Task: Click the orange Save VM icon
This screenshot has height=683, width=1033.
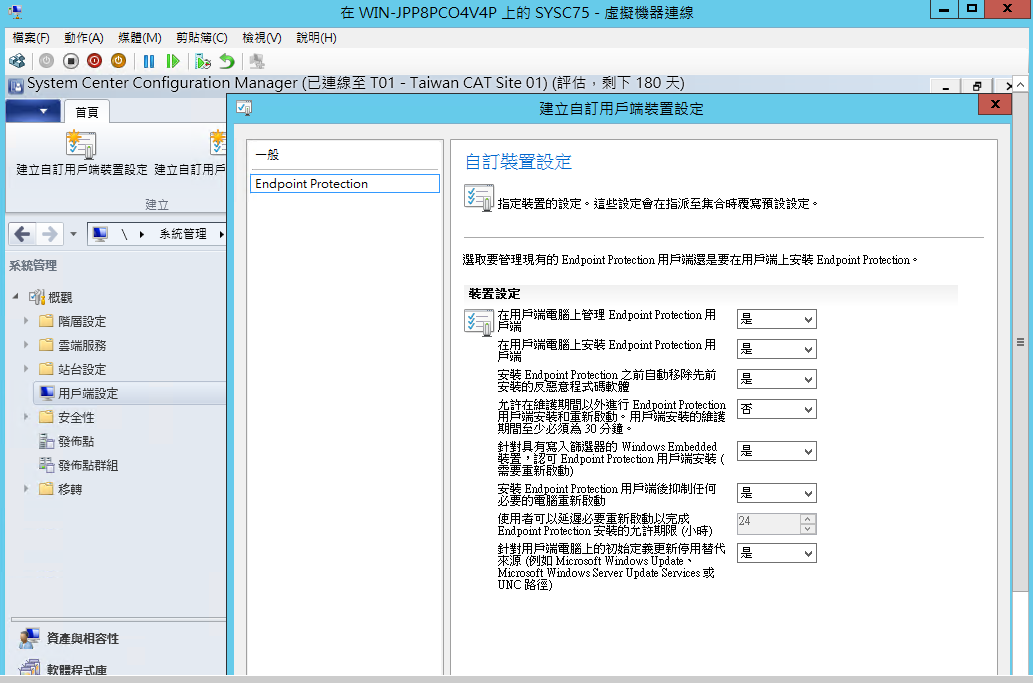Action: click(x=118, y=61)
